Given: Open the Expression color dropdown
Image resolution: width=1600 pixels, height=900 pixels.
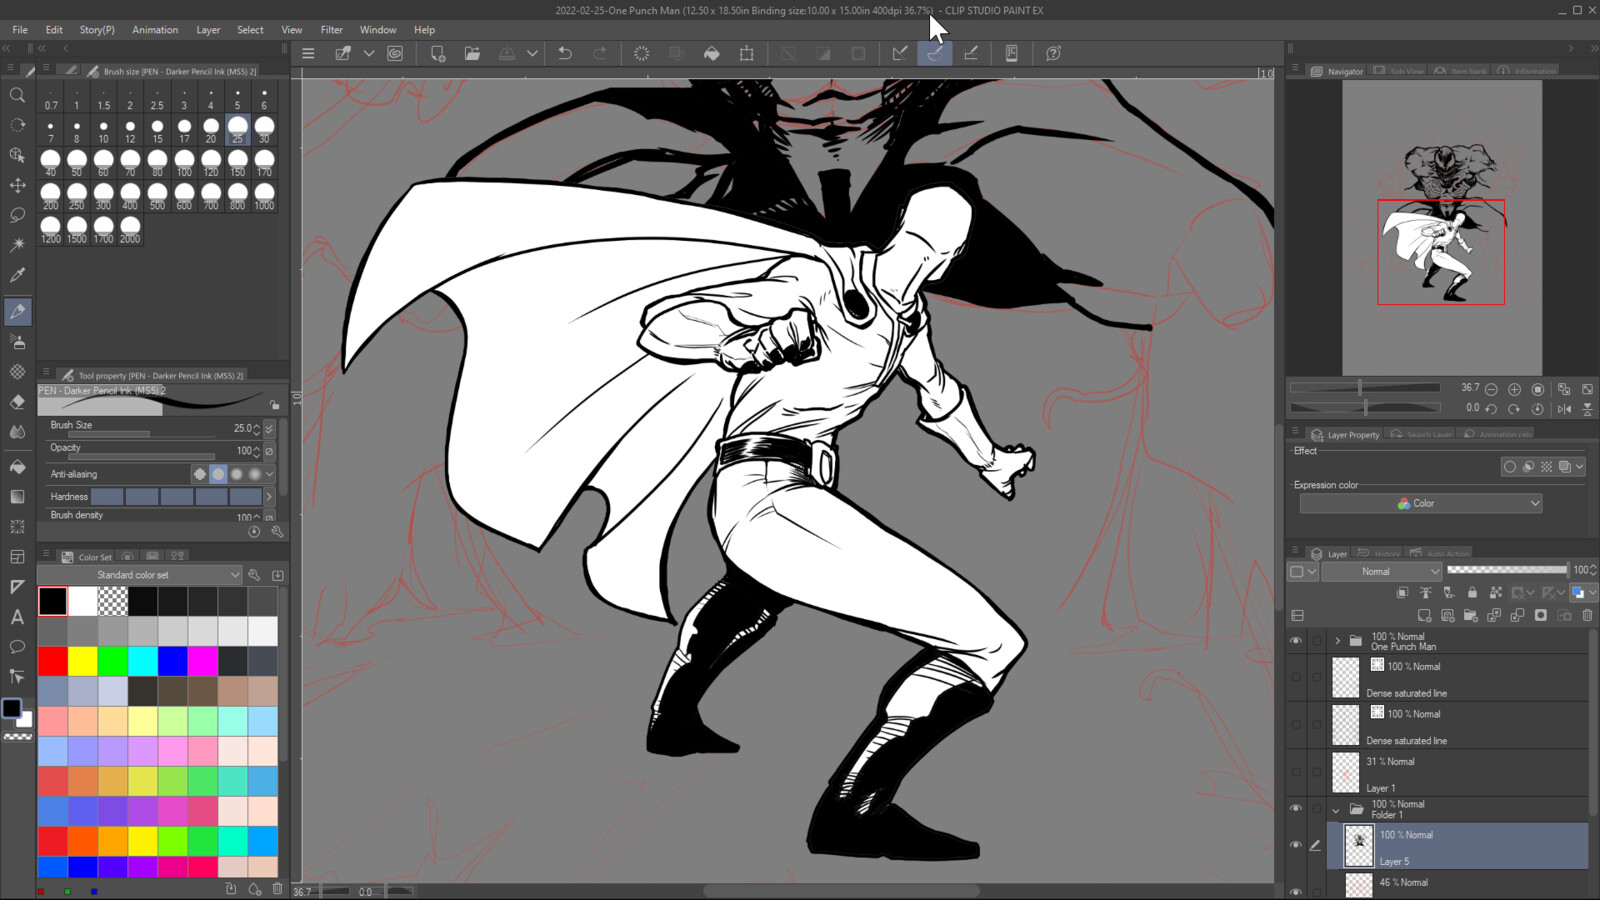Looking at the screenshot, I should tap(1421, 503).
